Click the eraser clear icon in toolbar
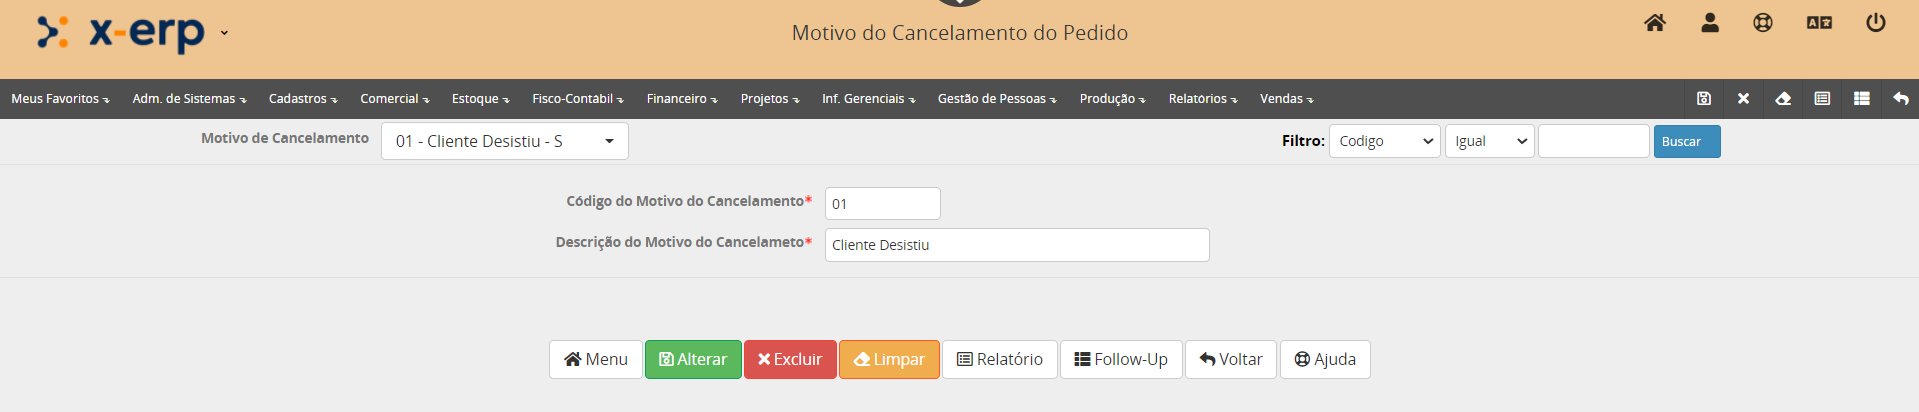This screenshot has width=1919, height=412. click(1782, 99)
